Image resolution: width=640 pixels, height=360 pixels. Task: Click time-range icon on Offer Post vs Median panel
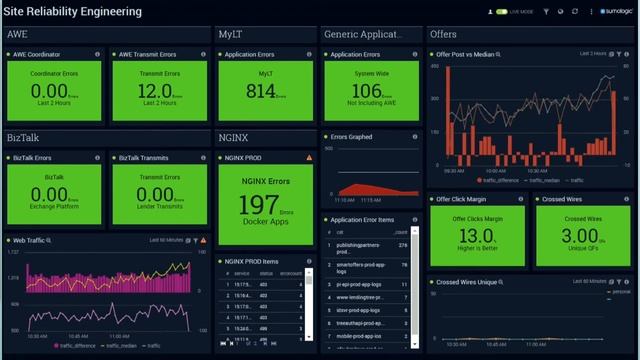click(x=611, y=54)
